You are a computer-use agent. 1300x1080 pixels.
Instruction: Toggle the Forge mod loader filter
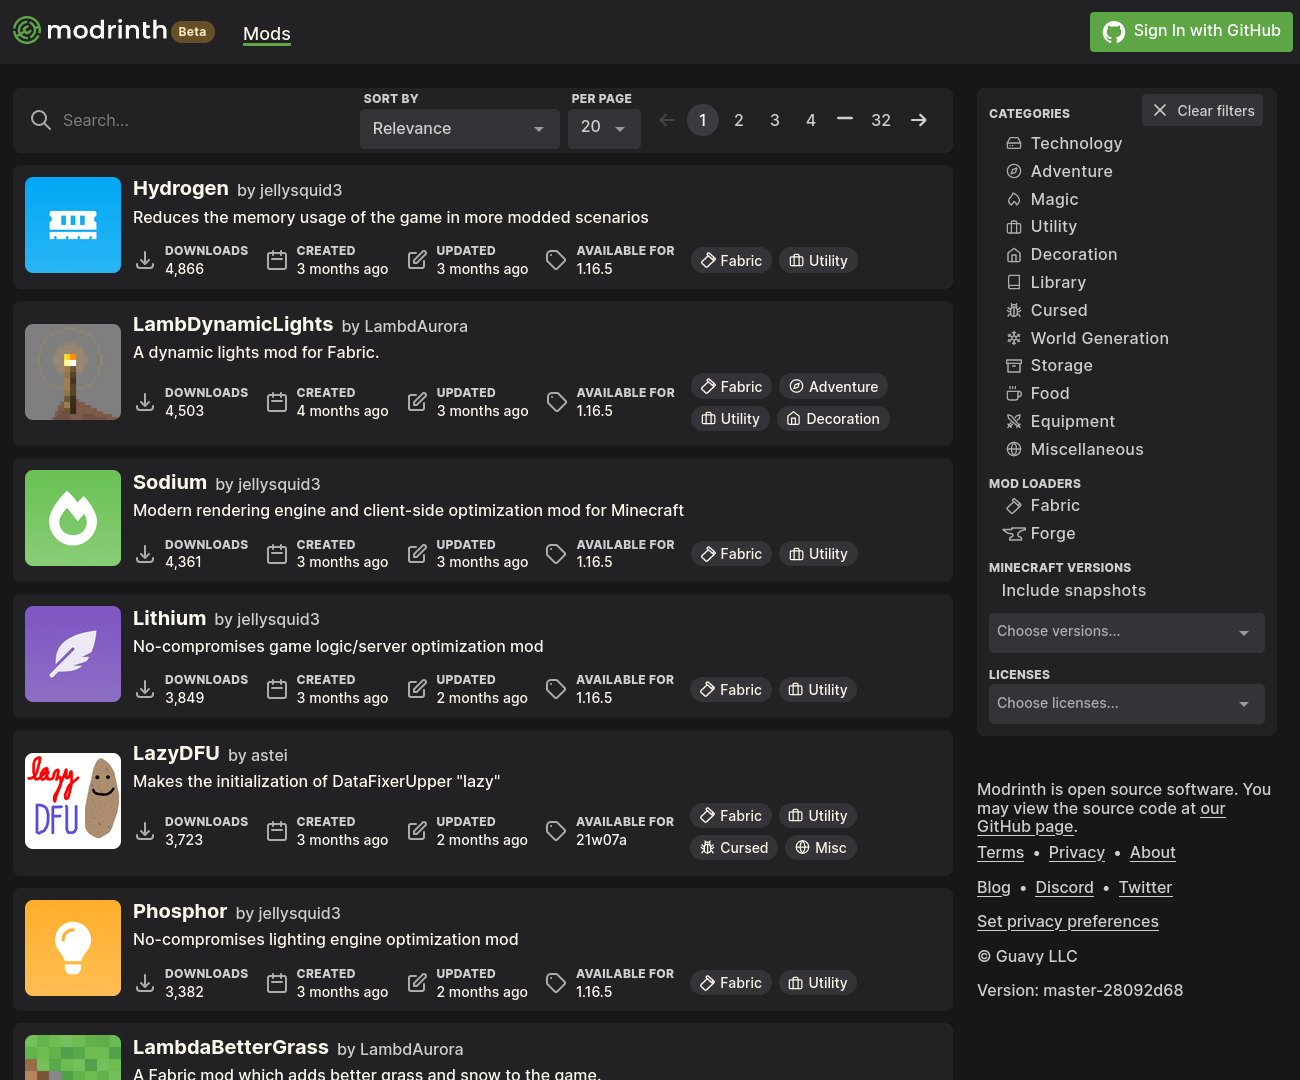[x=1039, y=534]
